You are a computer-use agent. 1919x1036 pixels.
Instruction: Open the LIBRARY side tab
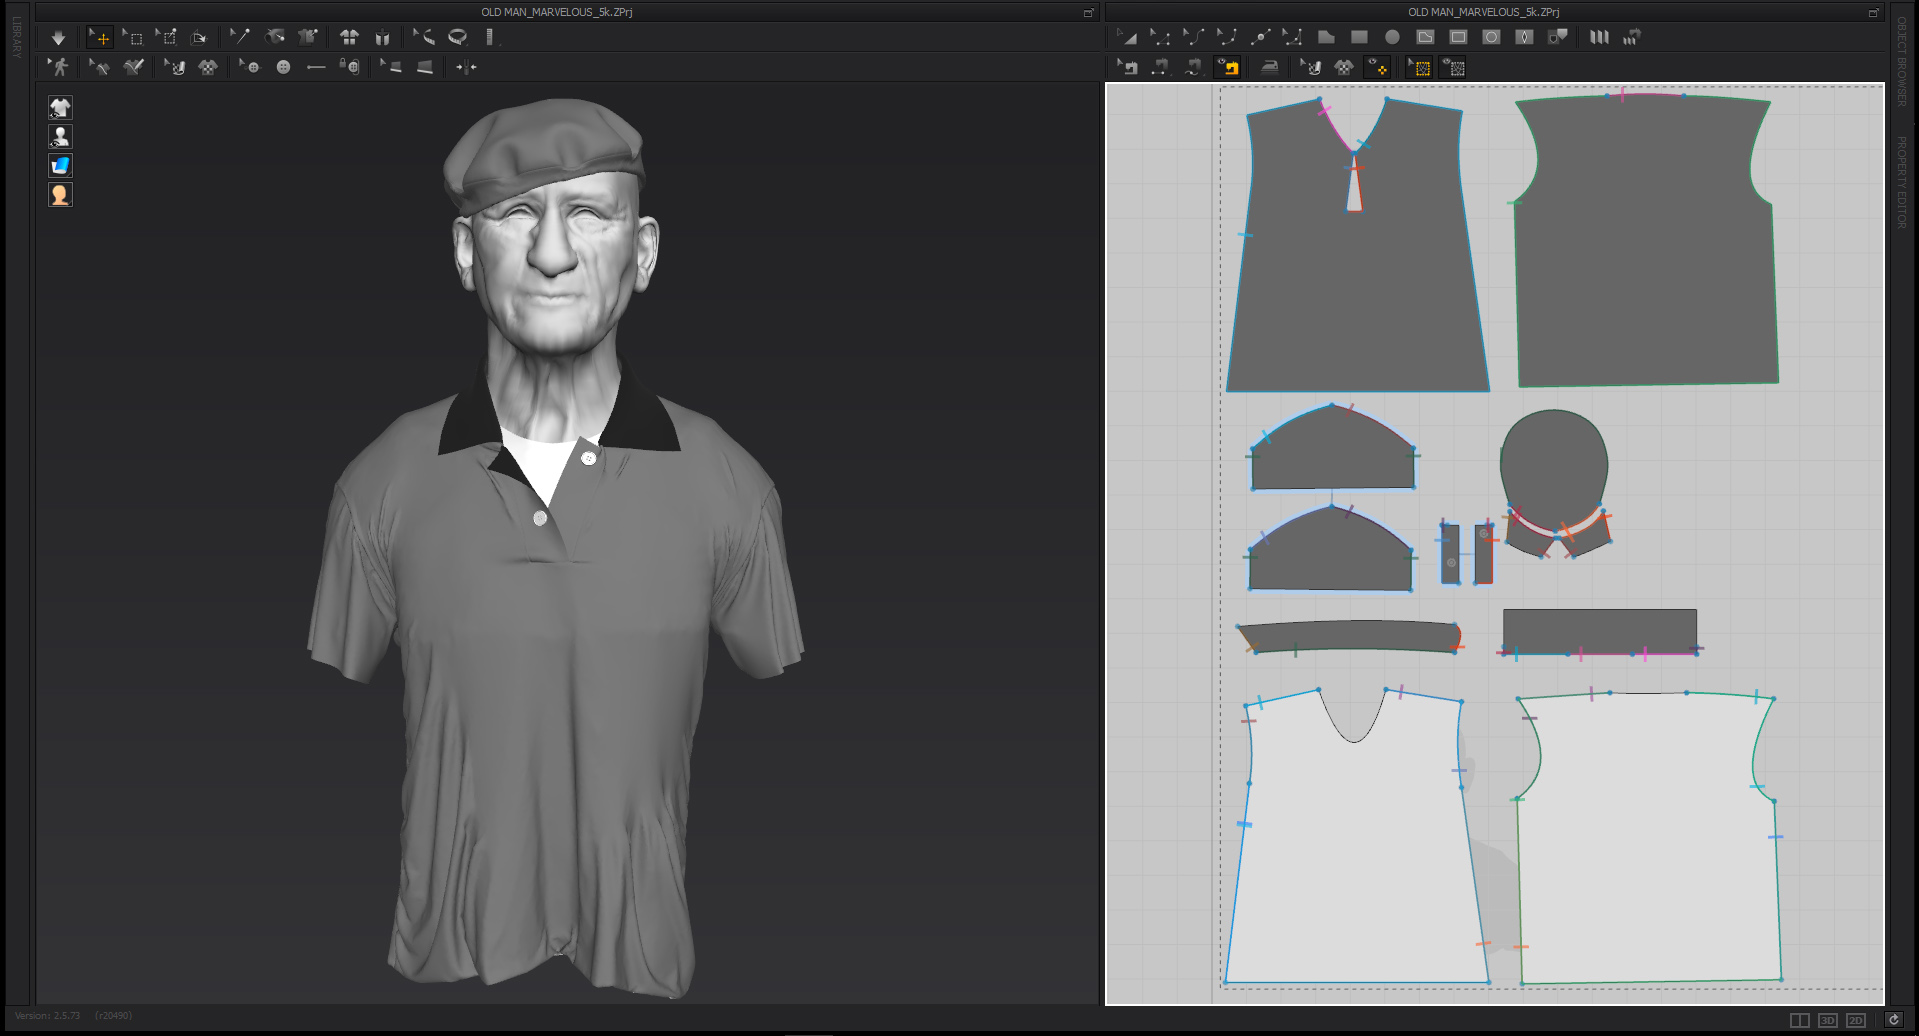[16, 37]
